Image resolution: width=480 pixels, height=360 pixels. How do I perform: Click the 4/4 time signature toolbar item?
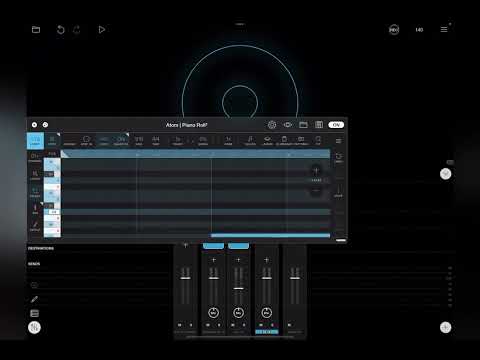coord(156,141)
